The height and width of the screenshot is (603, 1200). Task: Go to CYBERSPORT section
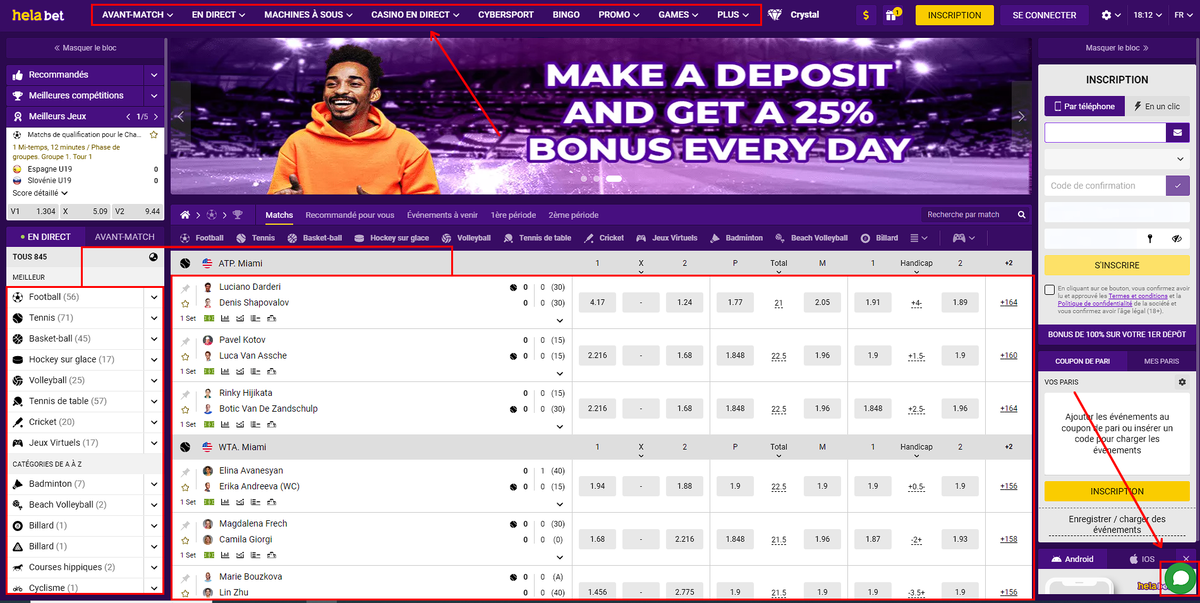click(x=506, y=15)
